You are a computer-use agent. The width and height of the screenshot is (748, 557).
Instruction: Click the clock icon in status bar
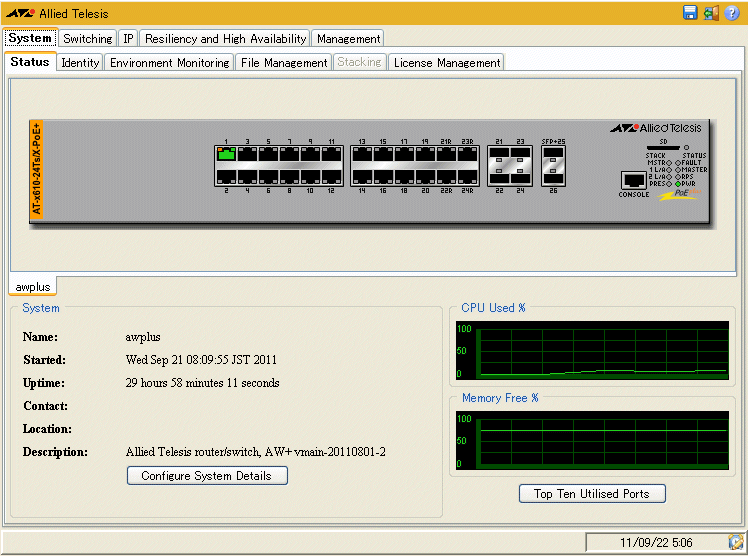(x=735, y=542)
